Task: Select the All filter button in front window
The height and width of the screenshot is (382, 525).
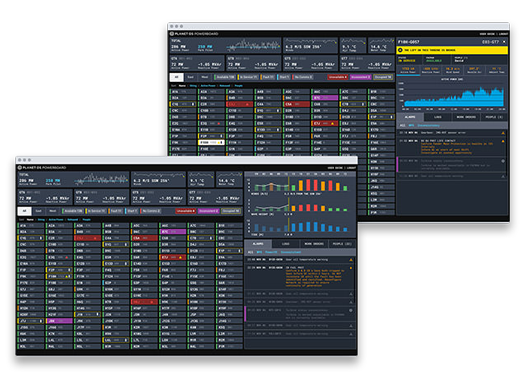Action: 24,211
